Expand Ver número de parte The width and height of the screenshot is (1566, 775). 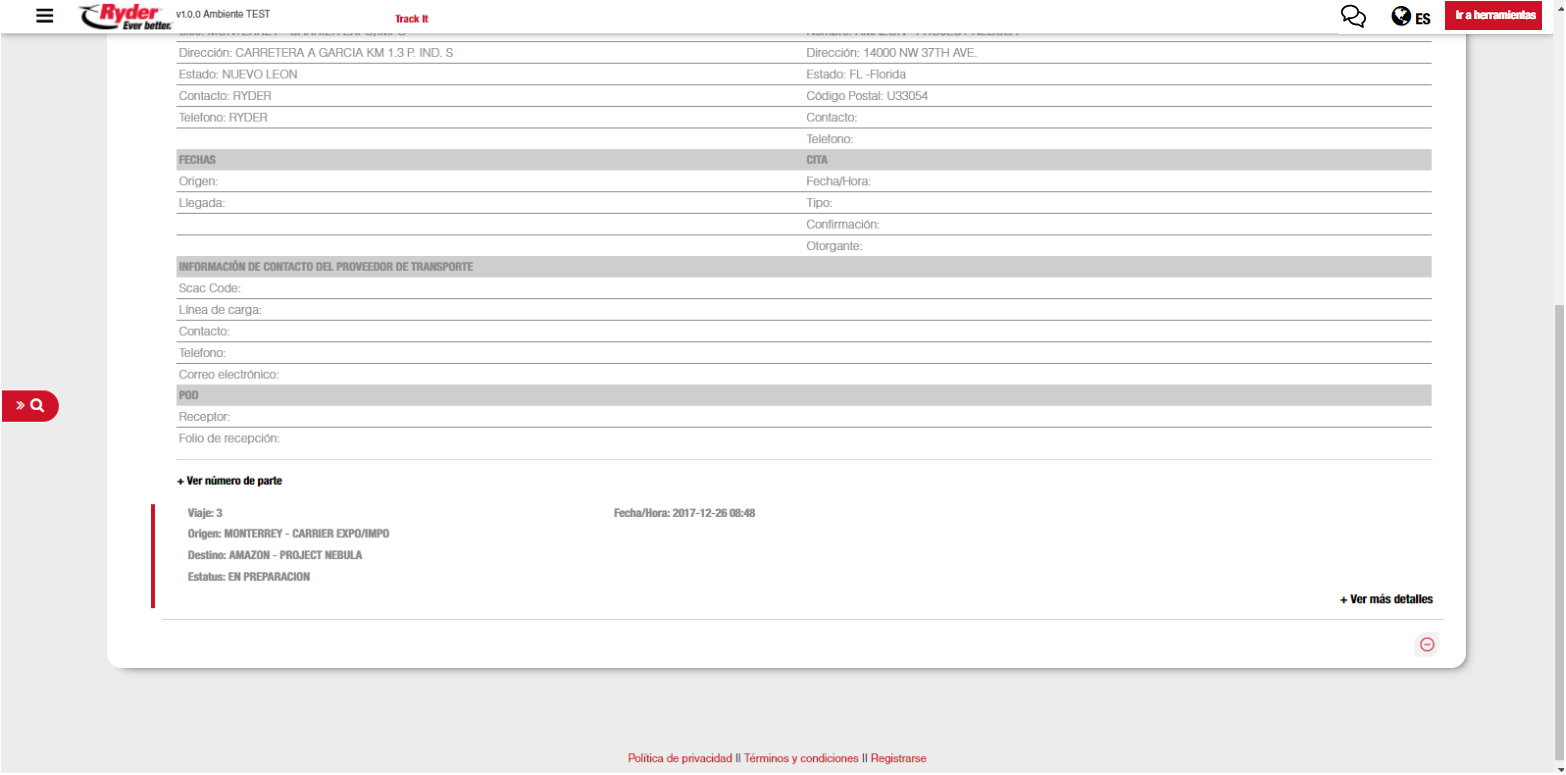[229, 481]
